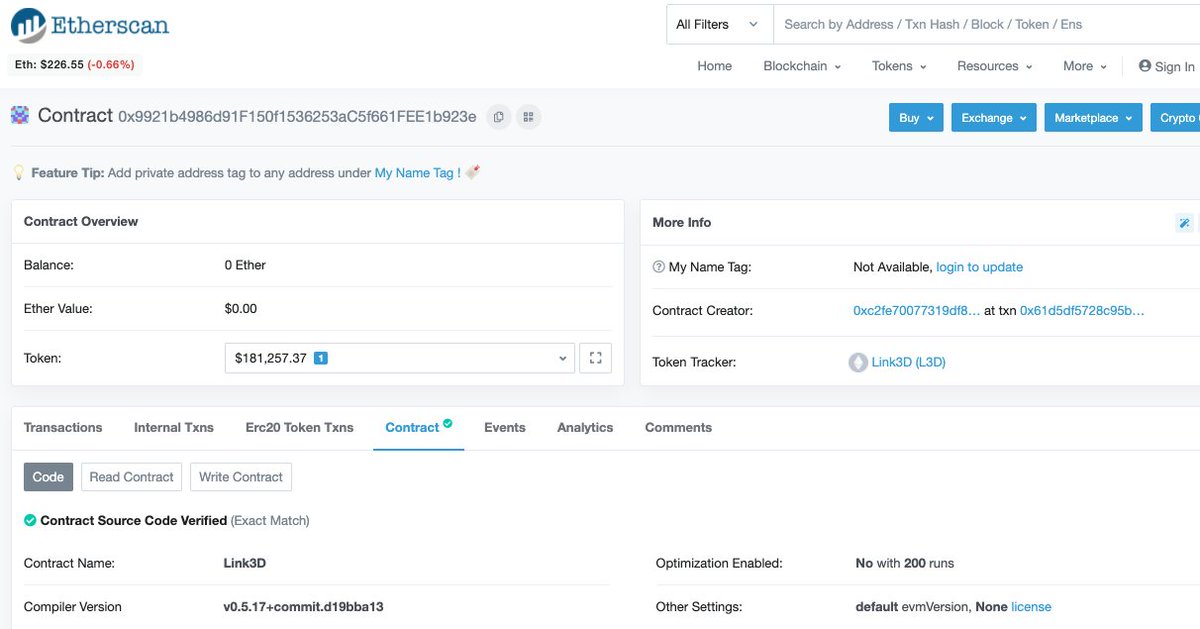Select the Contract tab
This screenshot has height=629, width=1200.
coord(419,427)
